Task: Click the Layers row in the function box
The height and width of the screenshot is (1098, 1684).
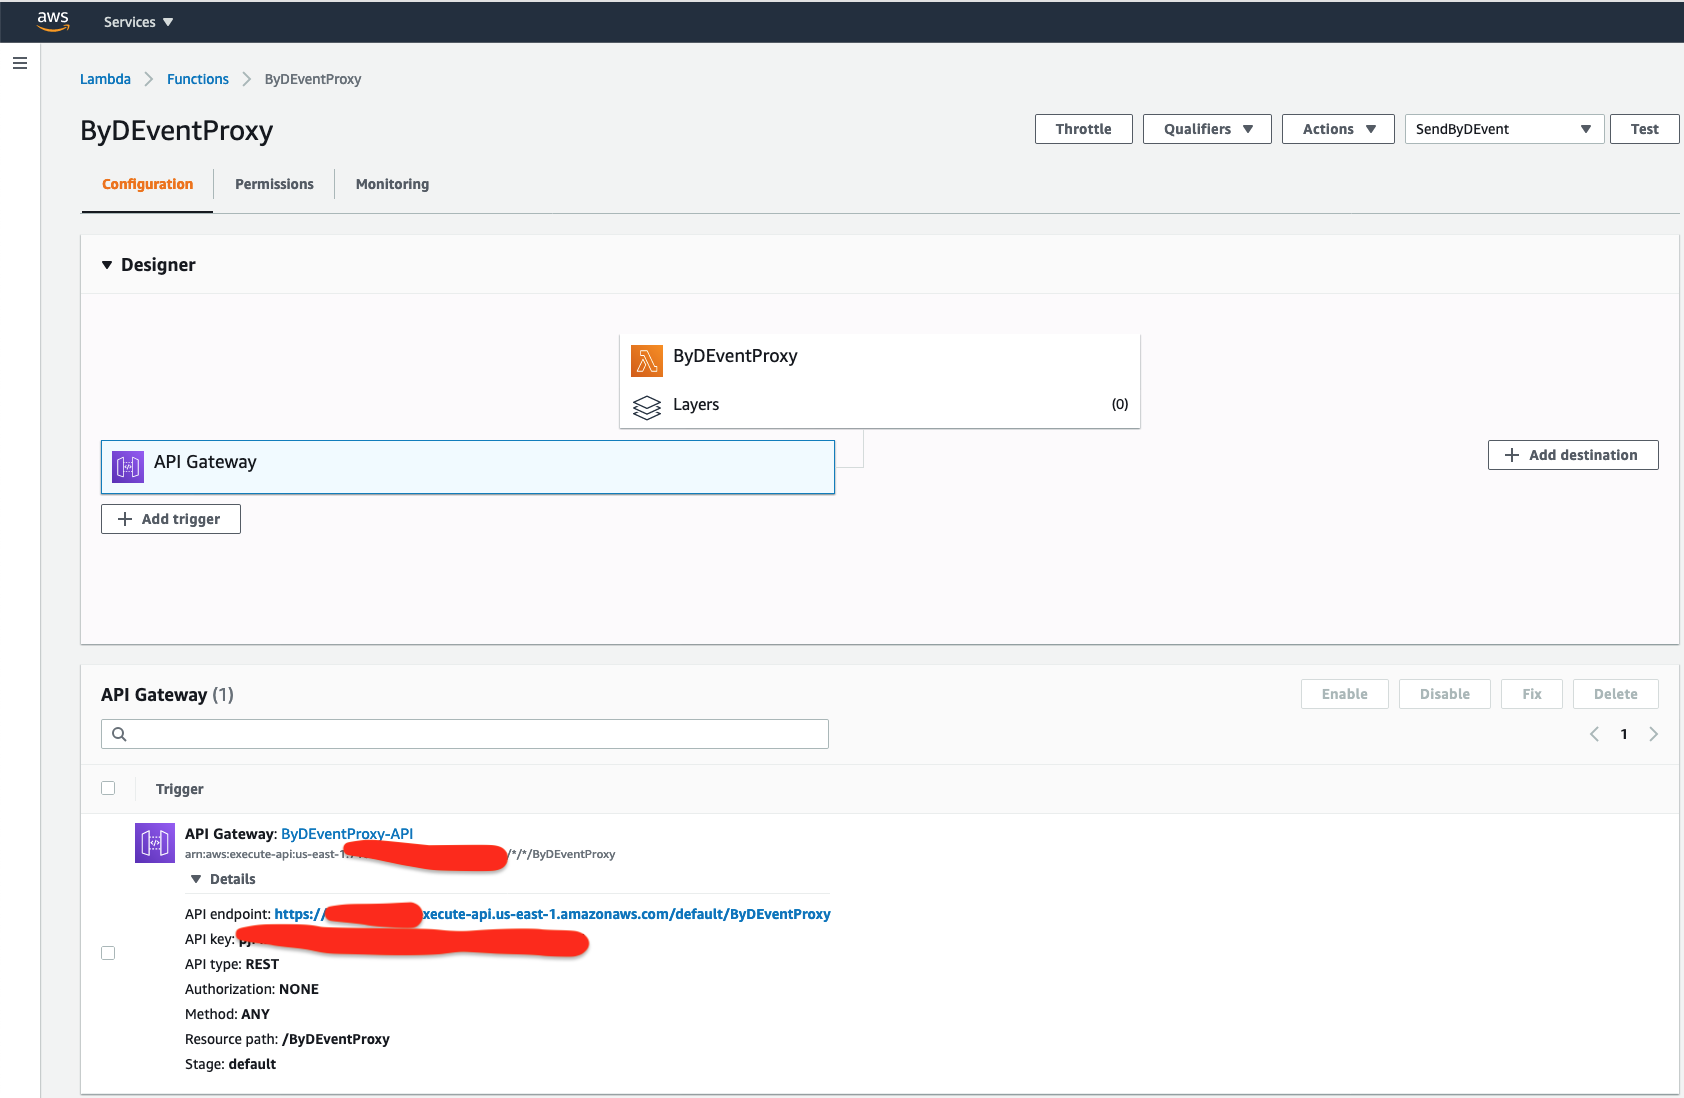Action: [880, 405]
